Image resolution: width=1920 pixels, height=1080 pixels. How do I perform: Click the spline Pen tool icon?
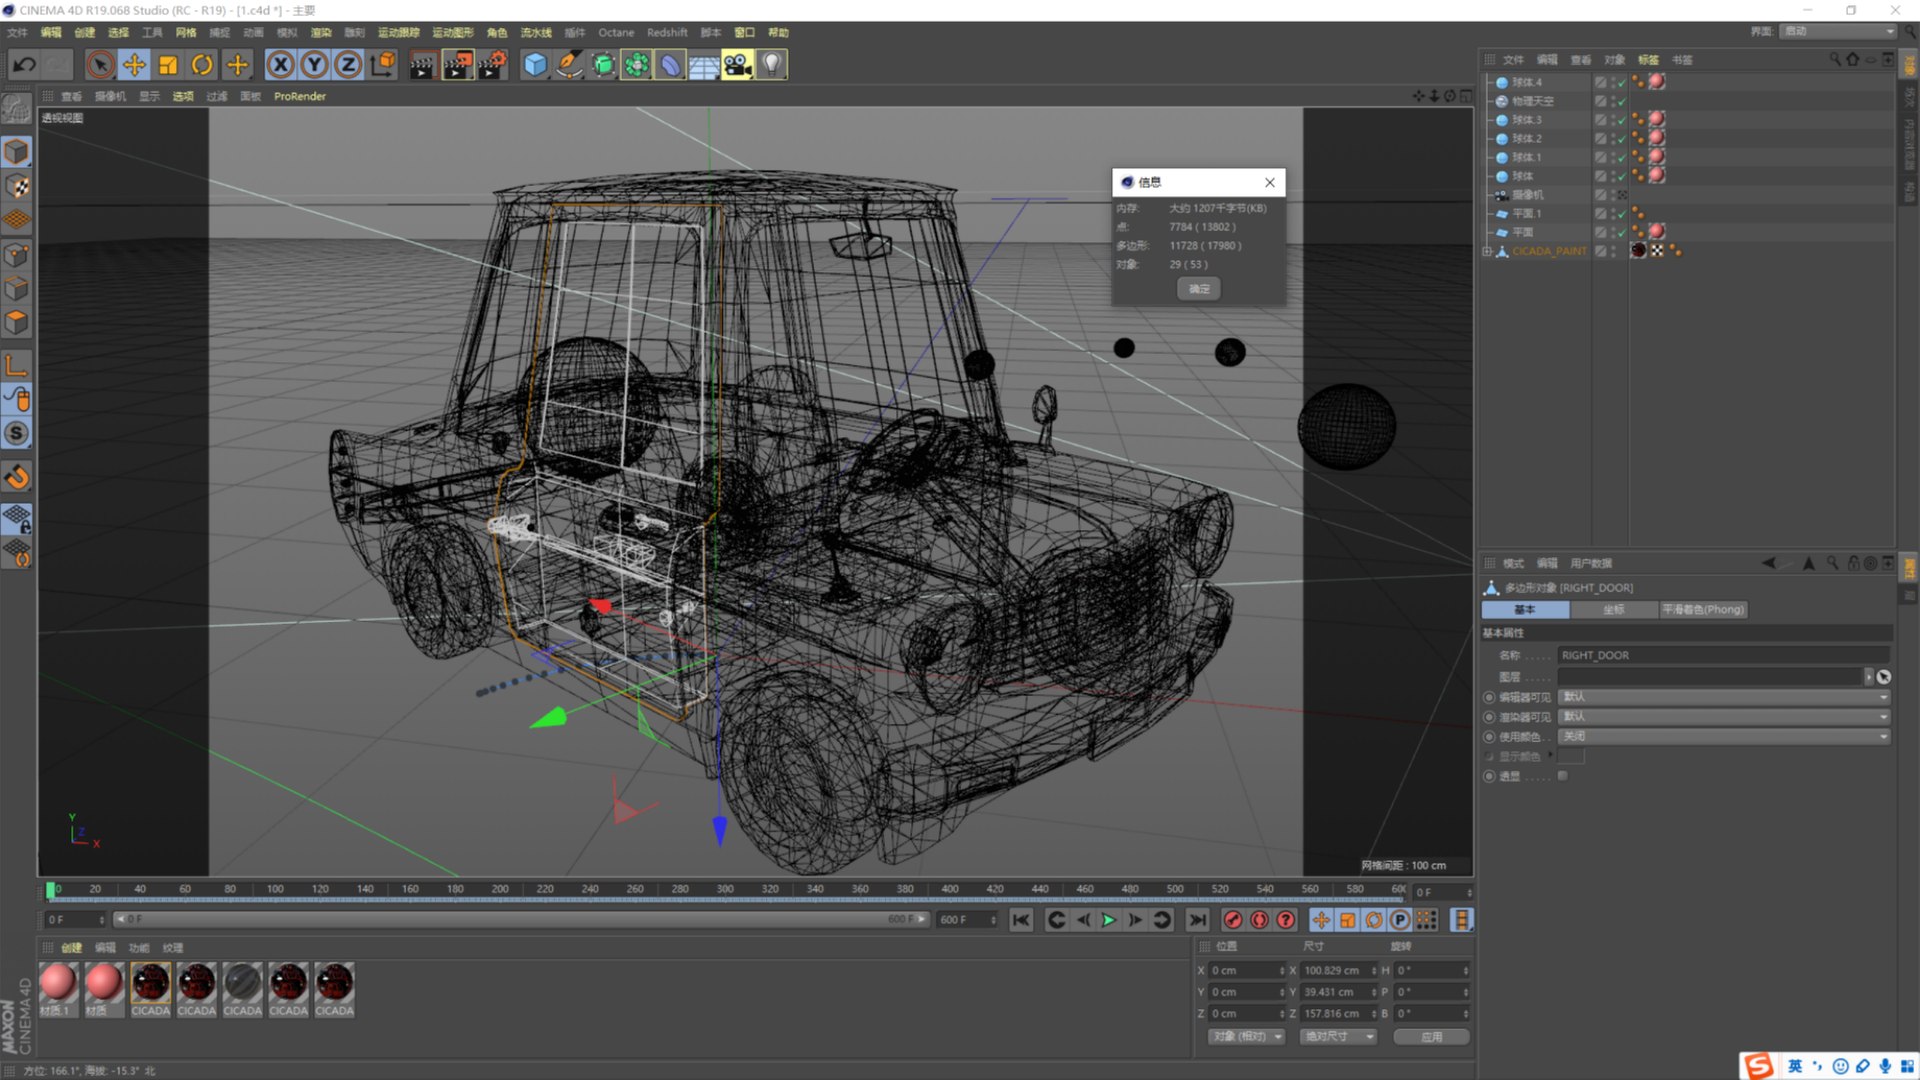pos(569,65)
